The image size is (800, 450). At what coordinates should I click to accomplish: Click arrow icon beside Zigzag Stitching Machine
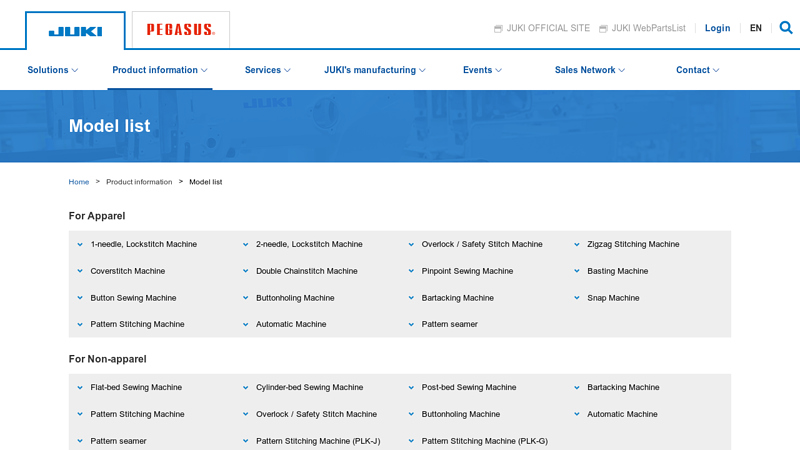[x=577, y=245]
